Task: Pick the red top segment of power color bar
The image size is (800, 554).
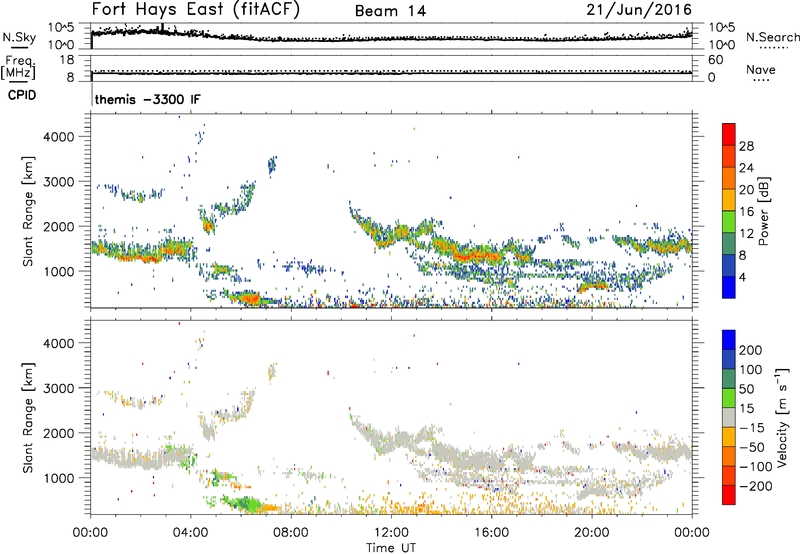Action: coord(729,134)
